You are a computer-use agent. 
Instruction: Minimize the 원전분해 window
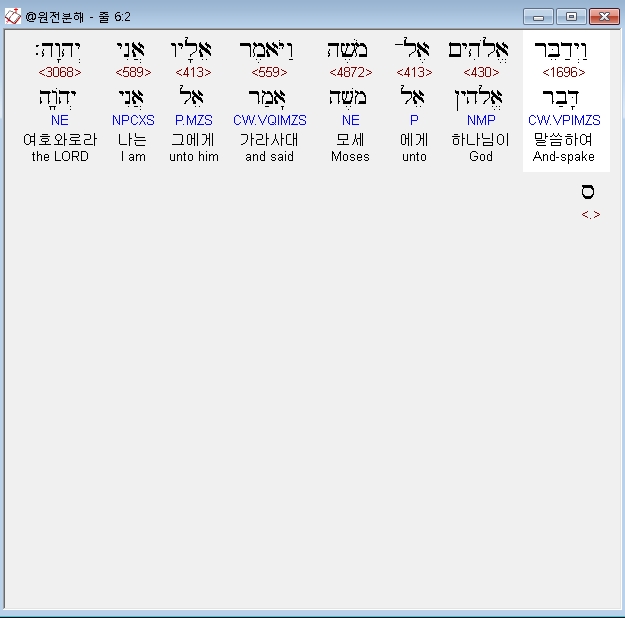tap(538, 17)
